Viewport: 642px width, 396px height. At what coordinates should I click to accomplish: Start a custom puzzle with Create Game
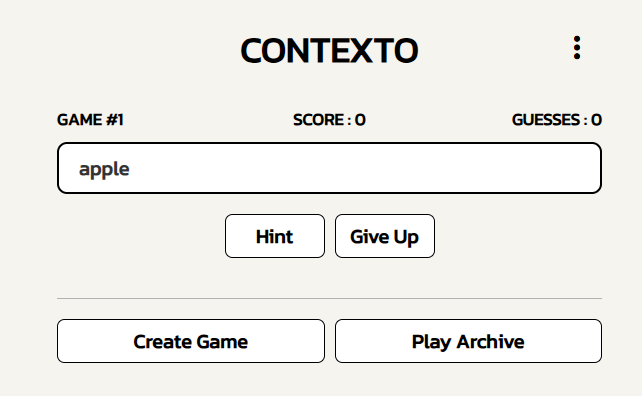click(191, 341)
